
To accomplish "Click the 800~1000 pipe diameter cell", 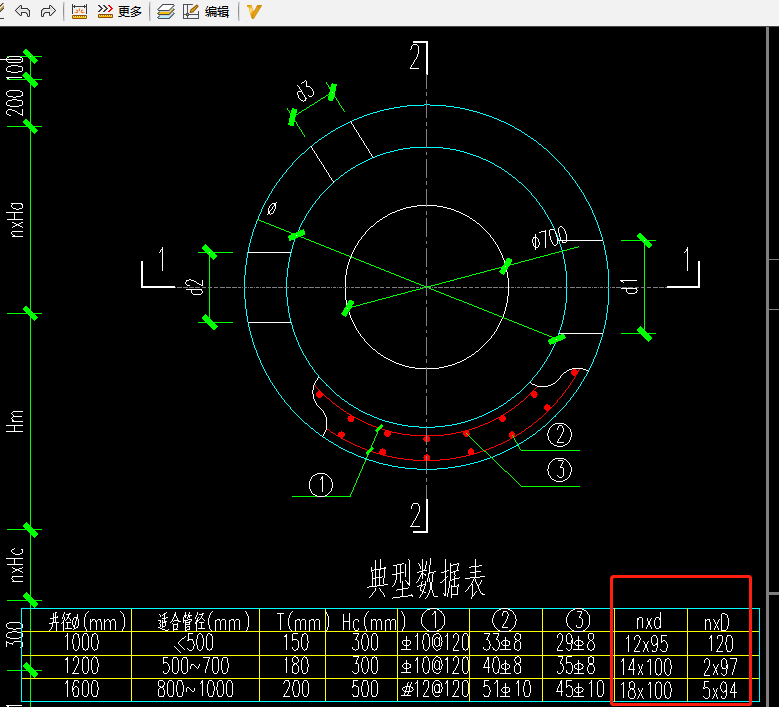I will (x=195, y=689).
